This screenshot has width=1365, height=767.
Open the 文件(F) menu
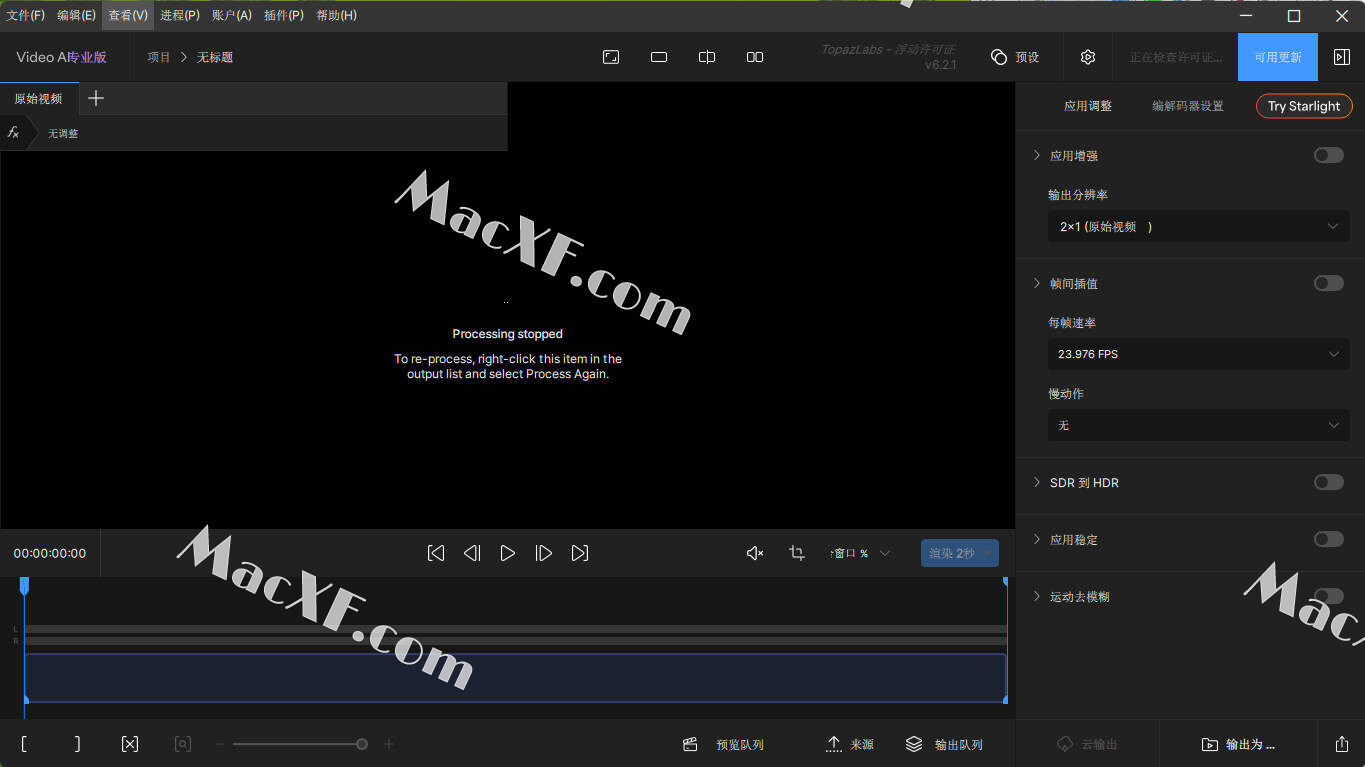click(x=26, y=15)
